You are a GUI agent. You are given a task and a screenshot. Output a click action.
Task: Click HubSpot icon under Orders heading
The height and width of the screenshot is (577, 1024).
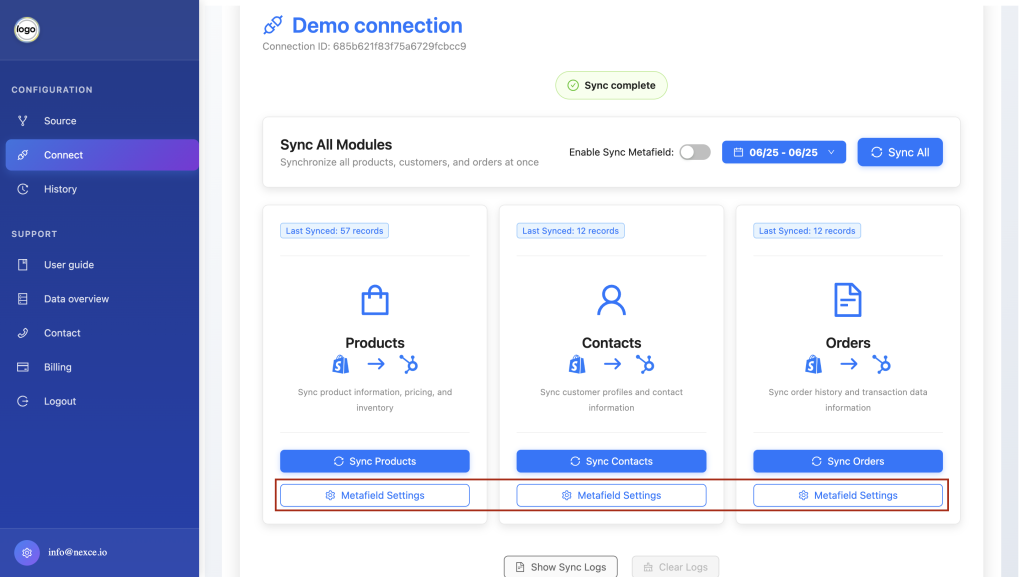pyautogui.click(x=882, y=364)
